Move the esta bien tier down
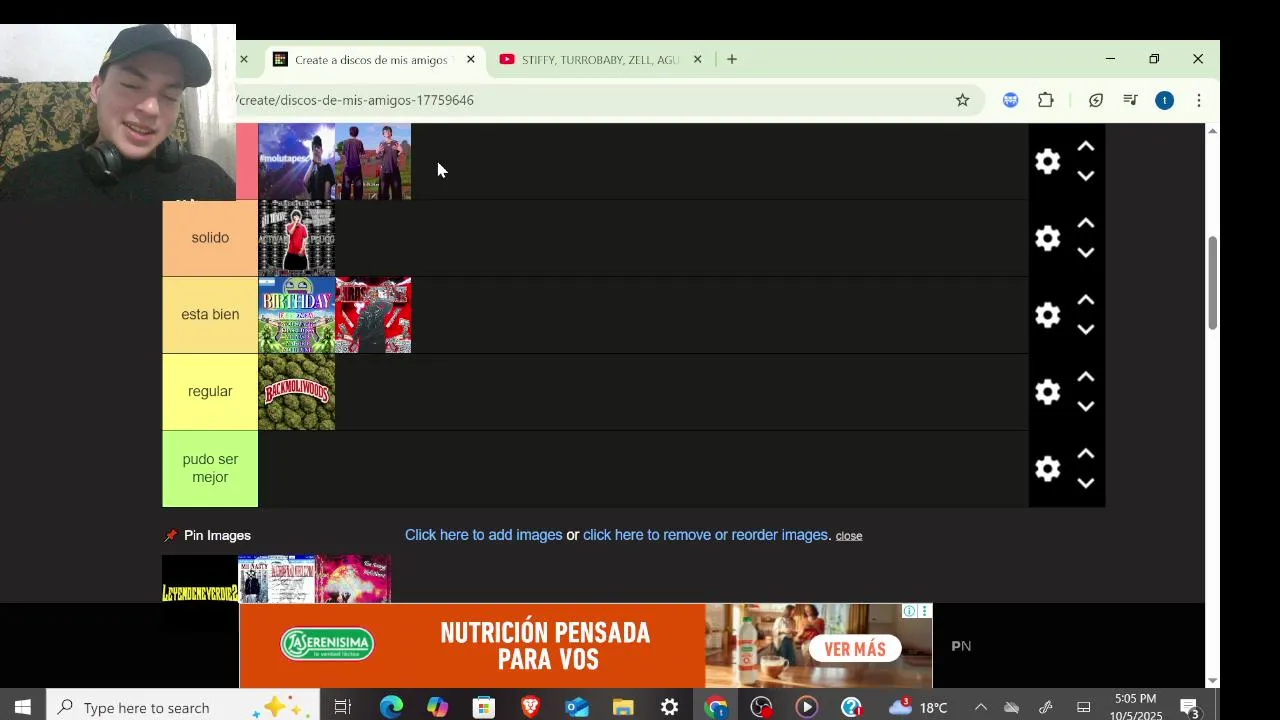The width and height of the screenshot is (1280, 720). point(1085,330)
